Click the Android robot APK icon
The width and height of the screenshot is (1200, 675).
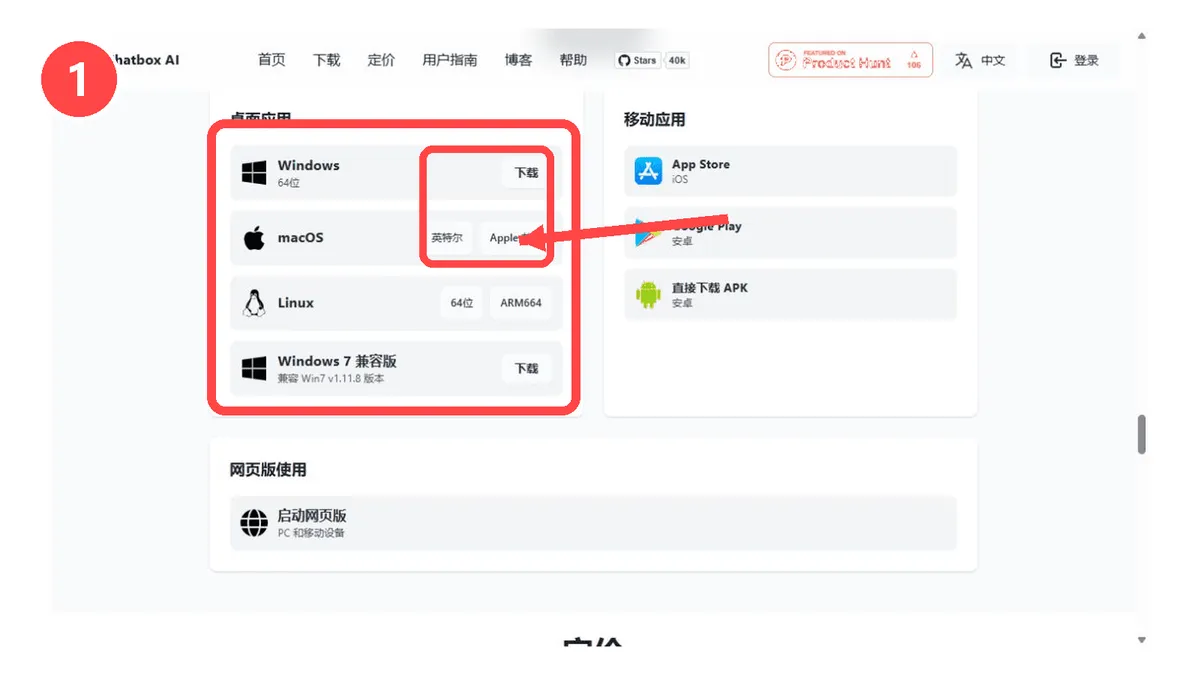(x=648, y=295)
